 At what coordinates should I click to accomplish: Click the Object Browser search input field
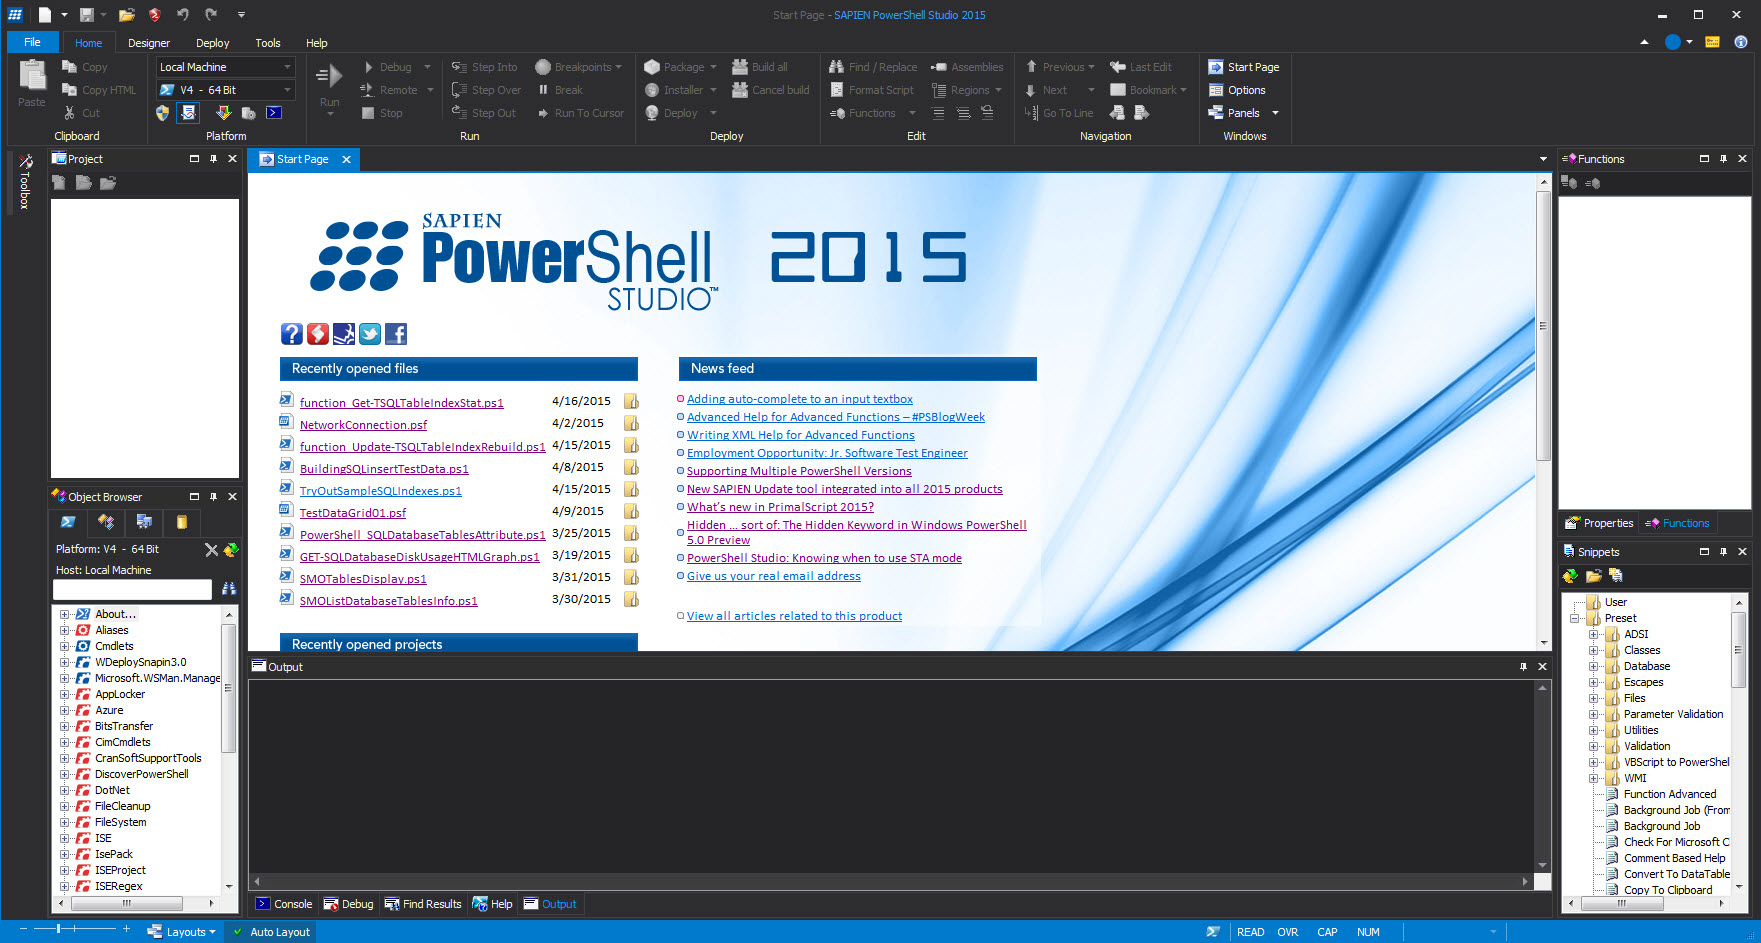click(x=132, y=589)
